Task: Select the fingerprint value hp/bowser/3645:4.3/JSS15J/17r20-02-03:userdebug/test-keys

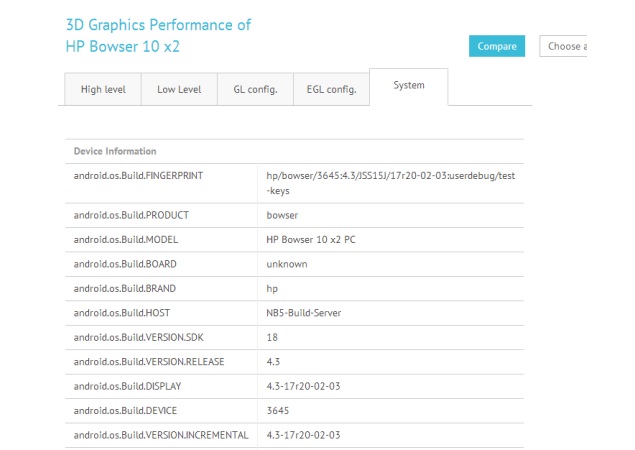Action: click(x=390, y=183)
